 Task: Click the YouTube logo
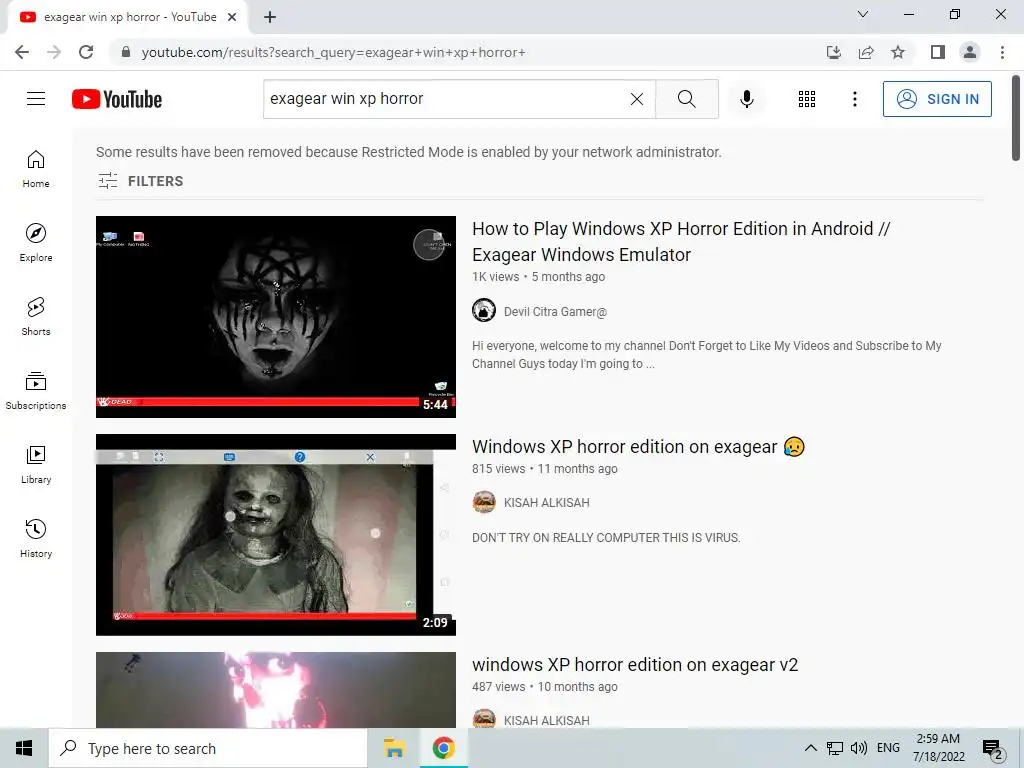click(117, 99)
